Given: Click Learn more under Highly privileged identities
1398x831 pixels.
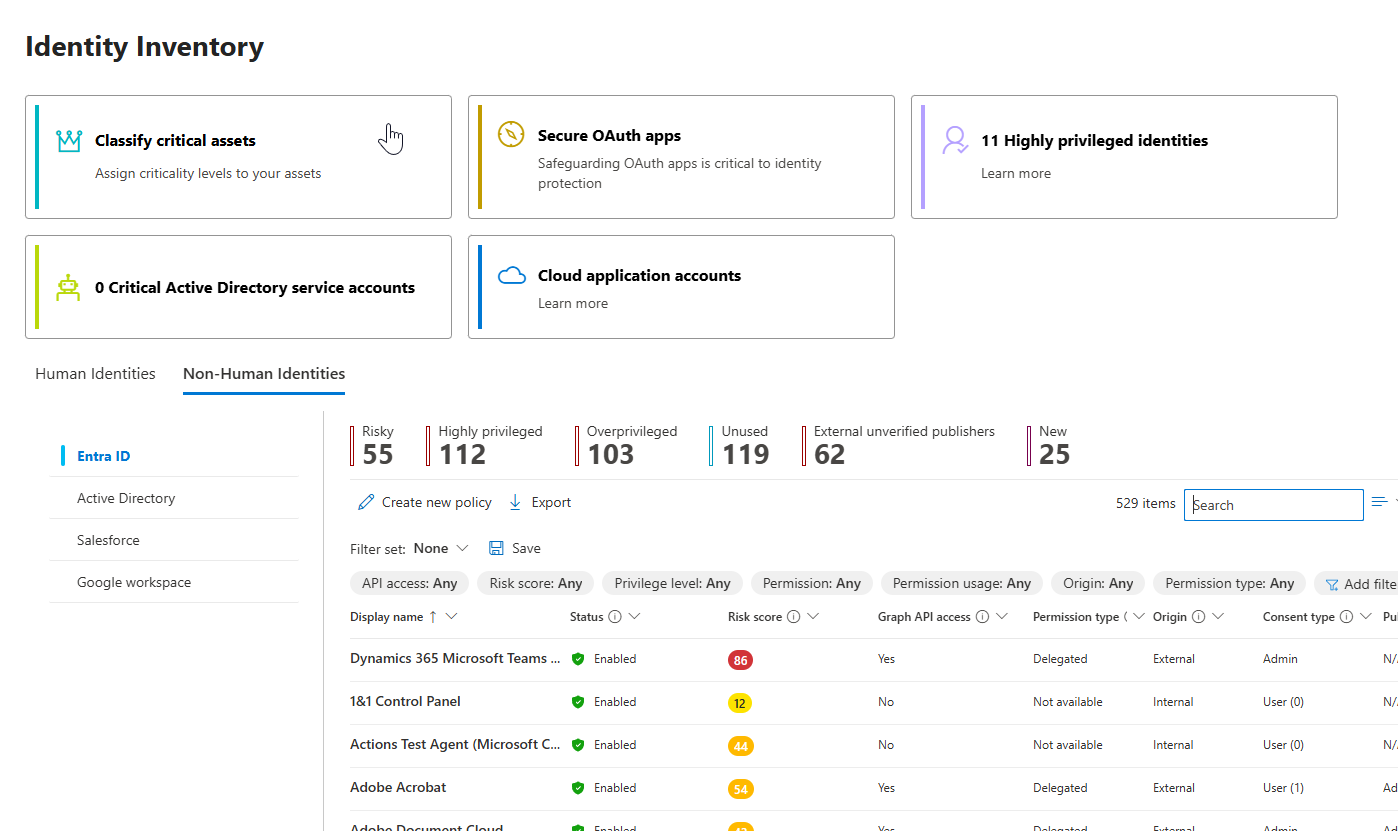Looking at the screenshot, I should 1016,173.
